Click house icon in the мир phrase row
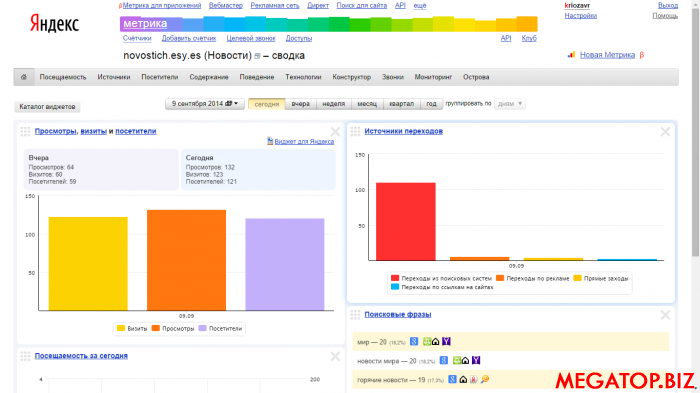Image resolution: width=700 pixels, height=393 pixels. pos(435,342)
